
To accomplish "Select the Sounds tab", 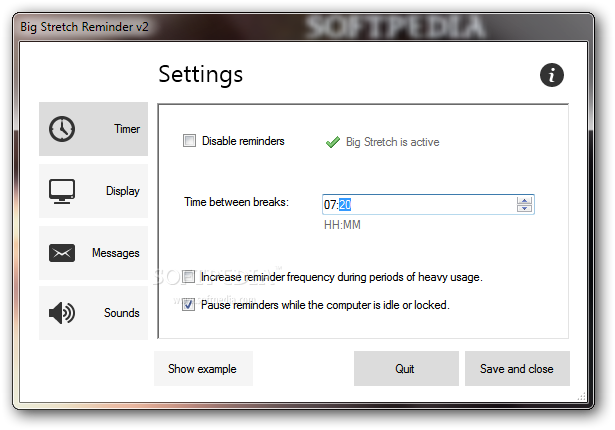I will tap(93, 313).
